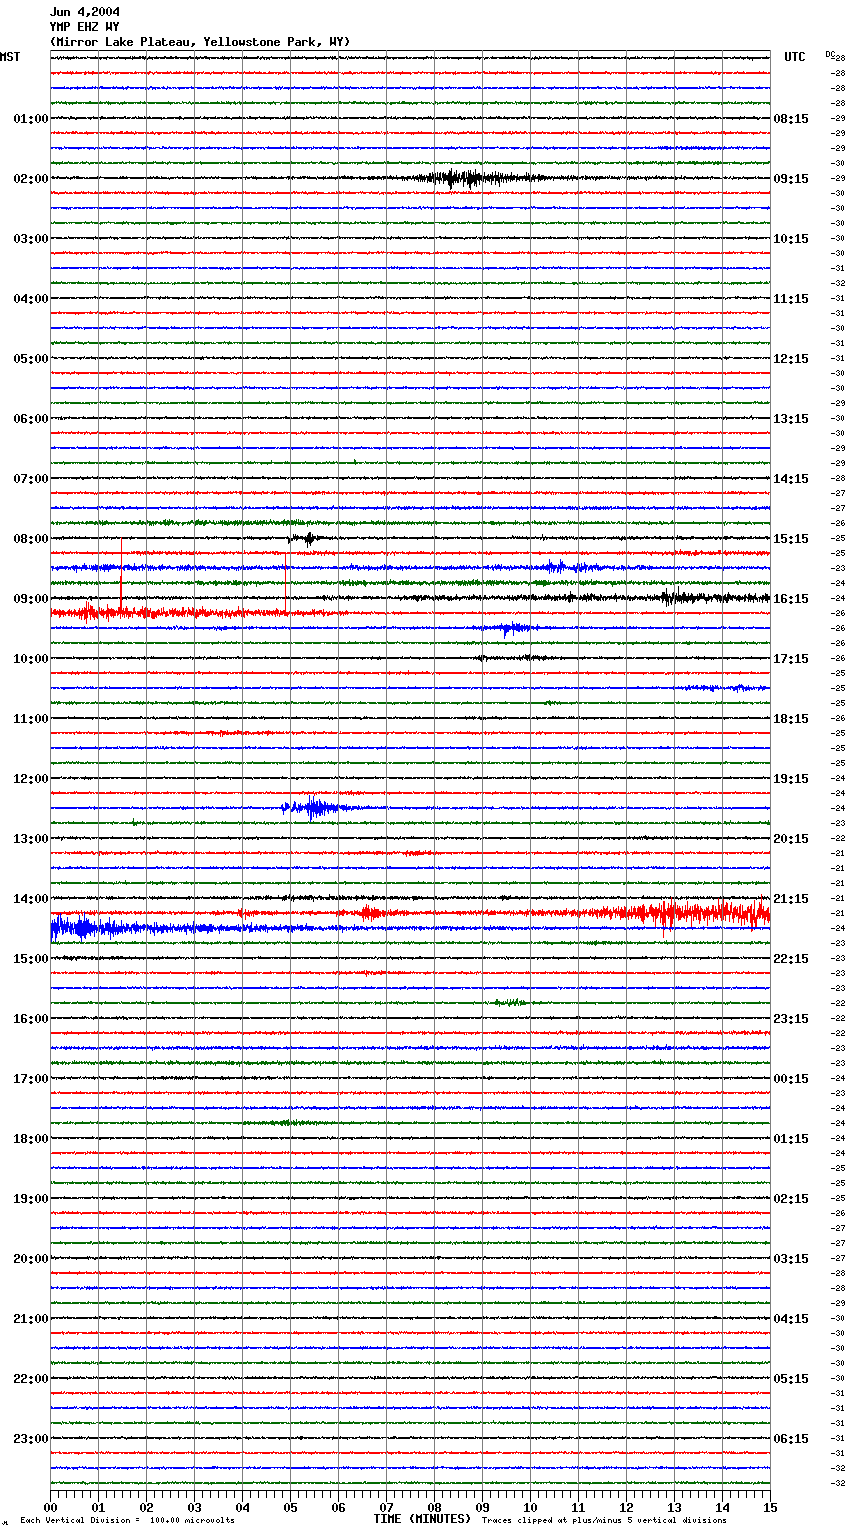The image size is (850, 1534).
Task: Click the 23:15 UTC time label
Action: (x=791, y=1019)
